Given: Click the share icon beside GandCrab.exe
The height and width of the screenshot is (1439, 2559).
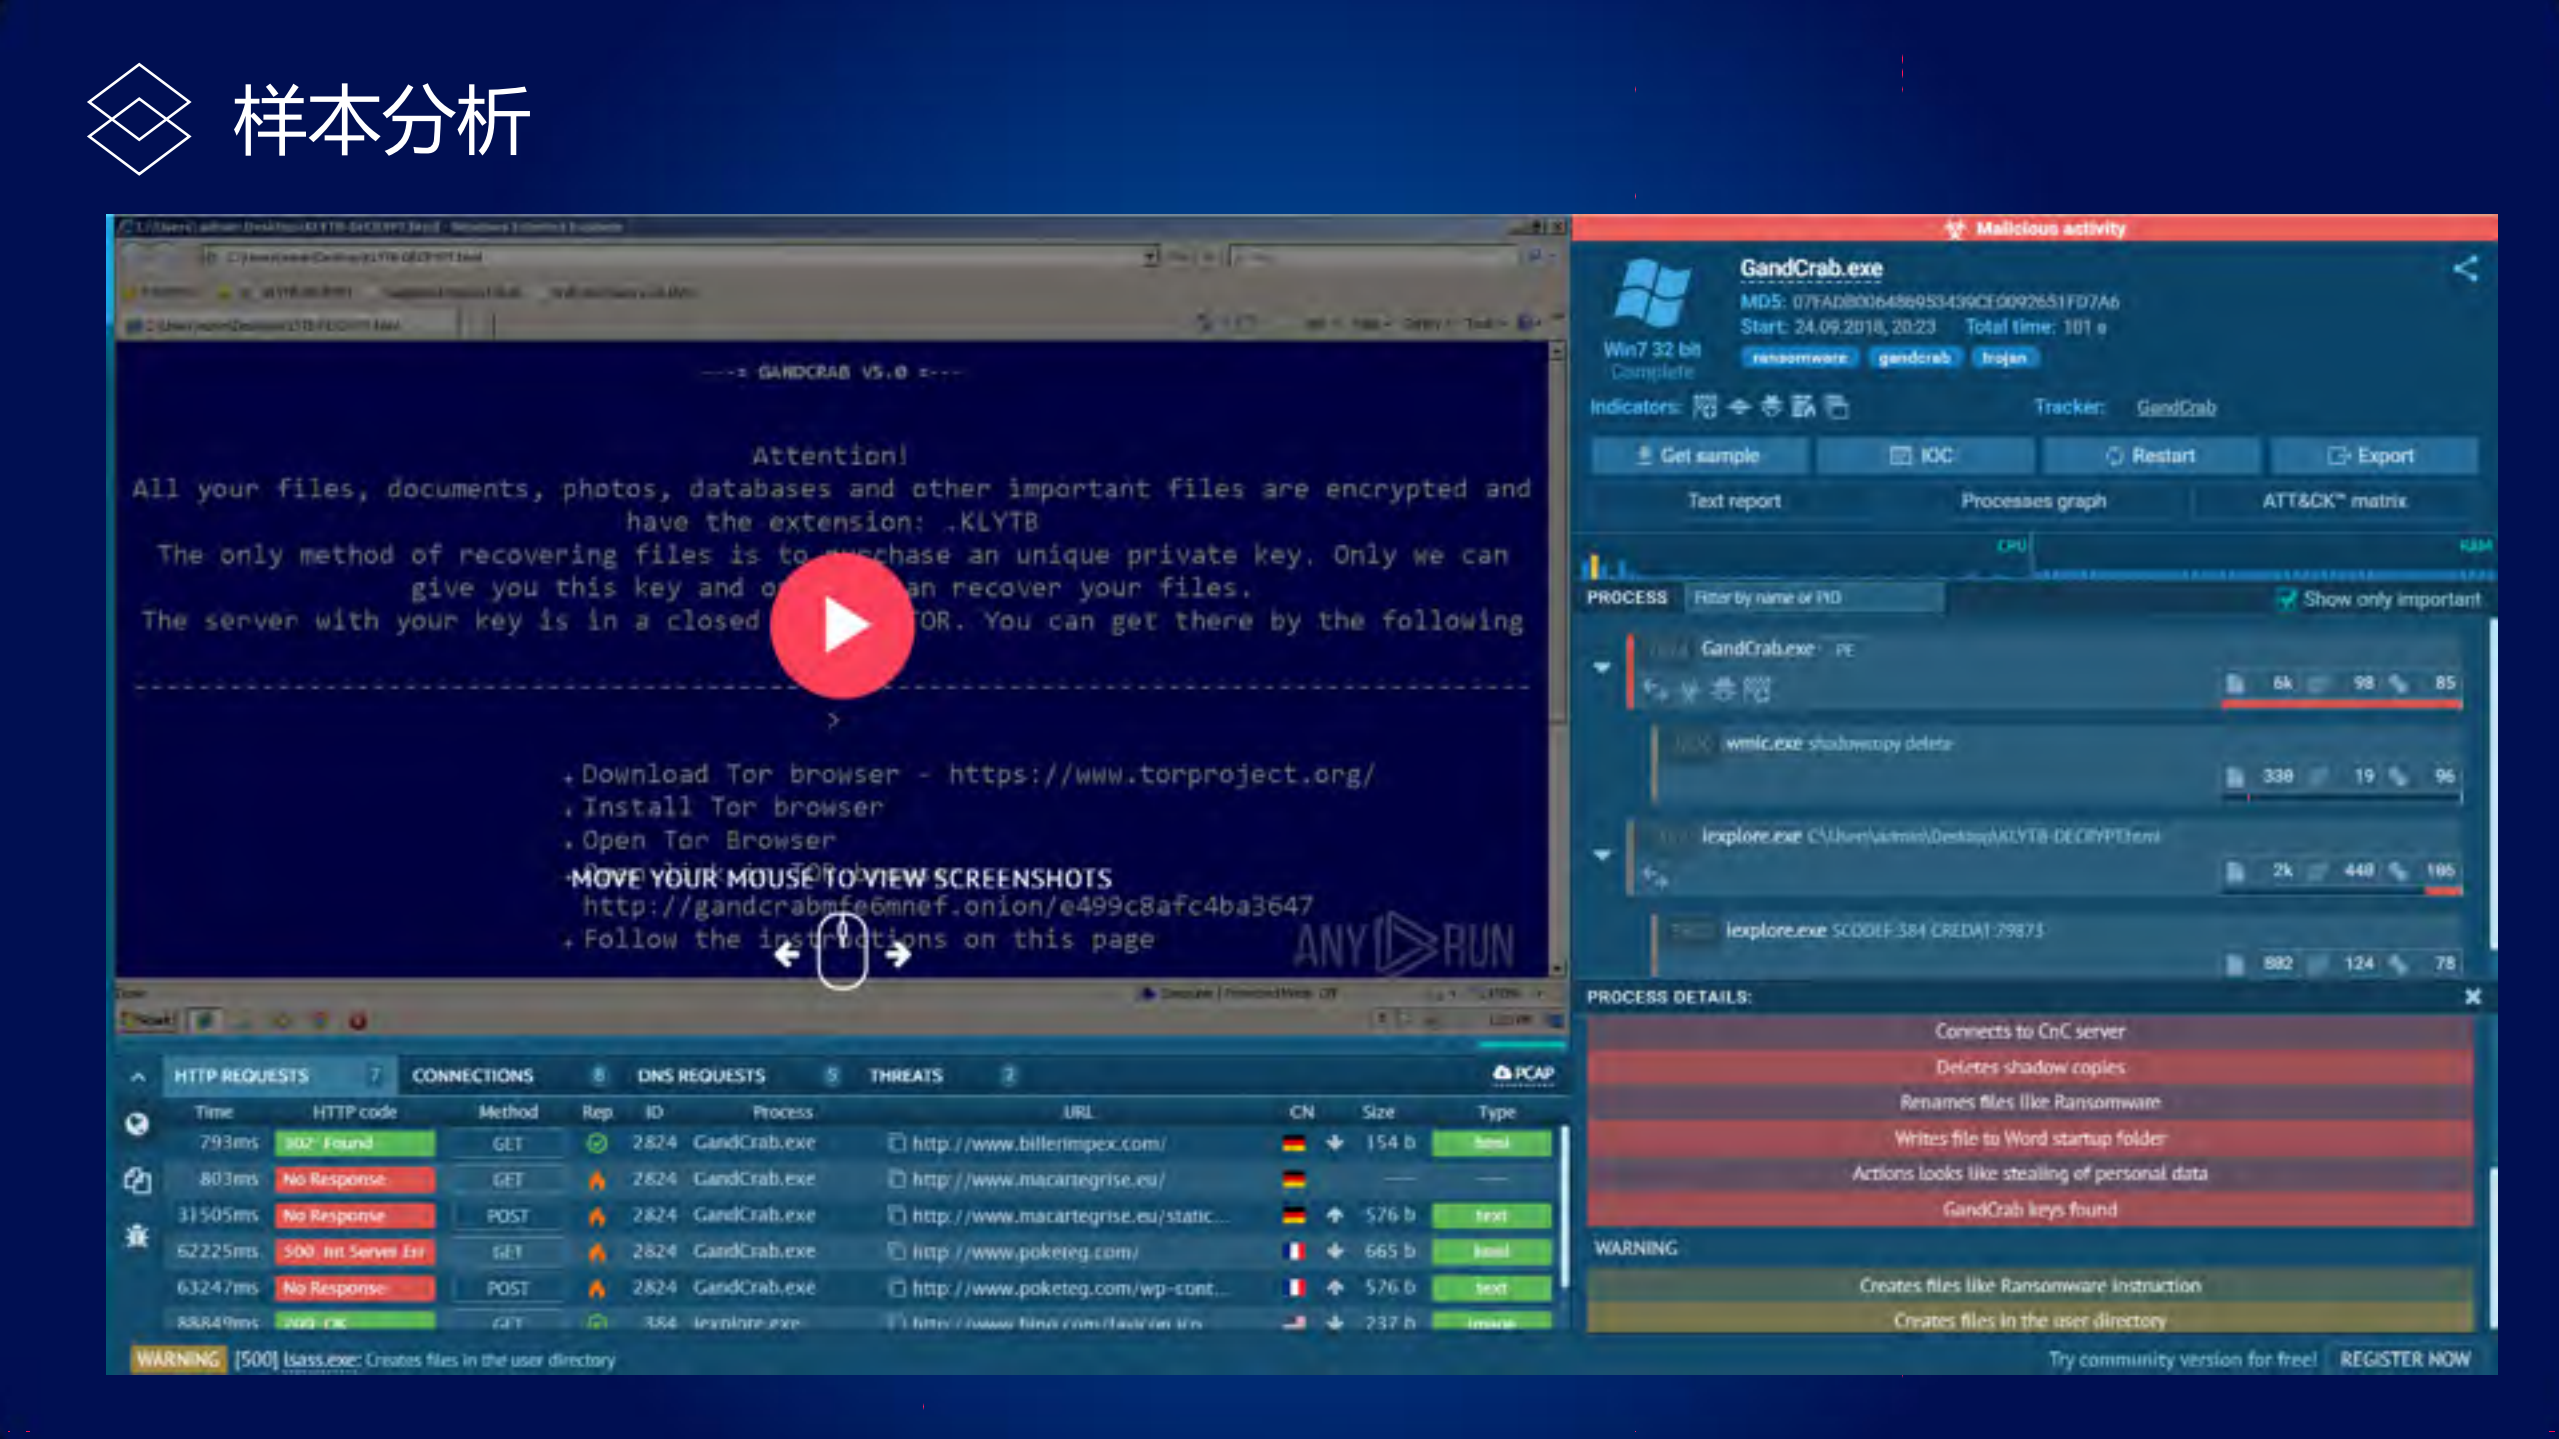Looking at the screenshot, I should point(2465,268).
